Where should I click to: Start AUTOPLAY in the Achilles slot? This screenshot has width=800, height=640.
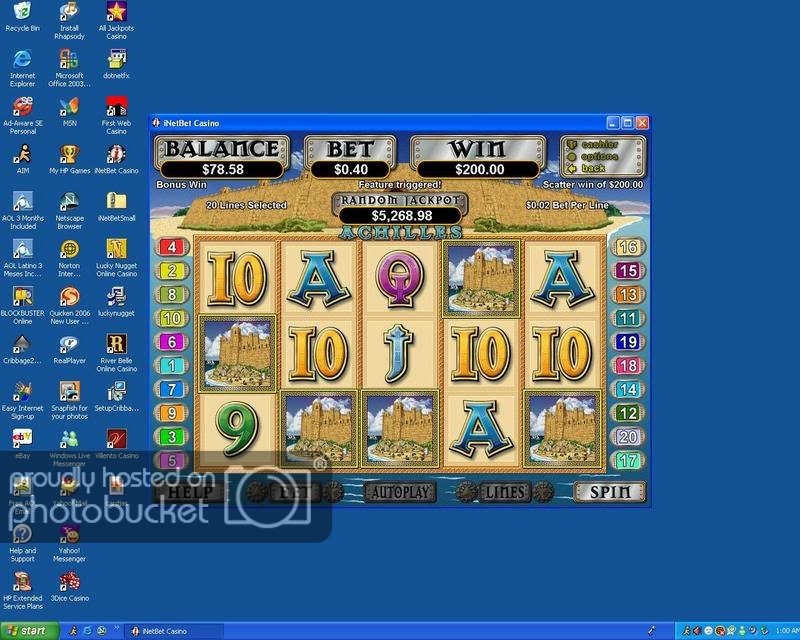point(401,492)
